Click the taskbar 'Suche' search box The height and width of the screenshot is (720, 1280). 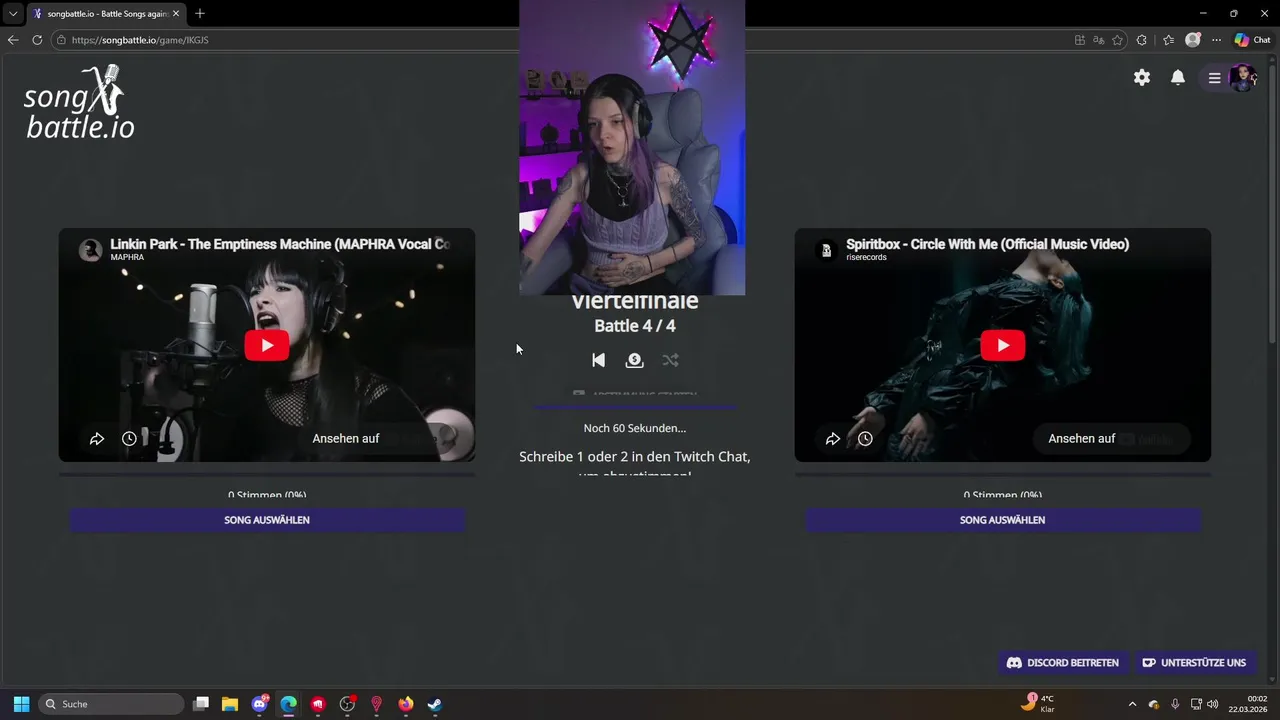[x=112, y=704]
